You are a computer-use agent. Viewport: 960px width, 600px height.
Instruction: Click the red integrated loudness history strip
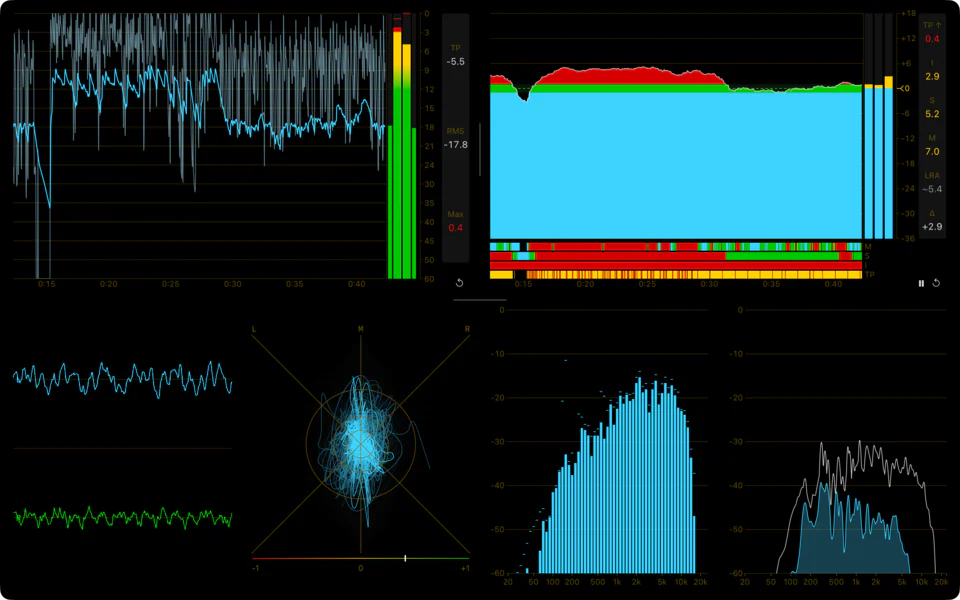click(676, 266)
